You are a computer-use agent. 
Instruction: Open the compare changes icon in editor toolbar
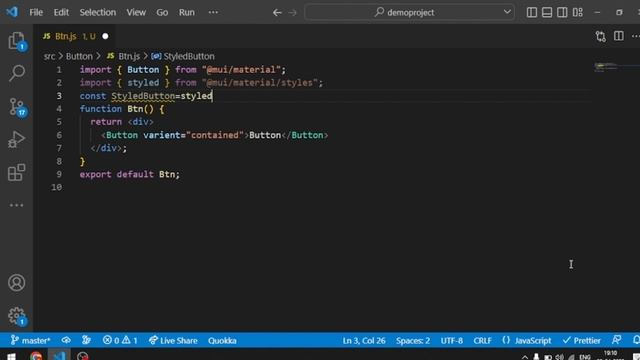600,36
